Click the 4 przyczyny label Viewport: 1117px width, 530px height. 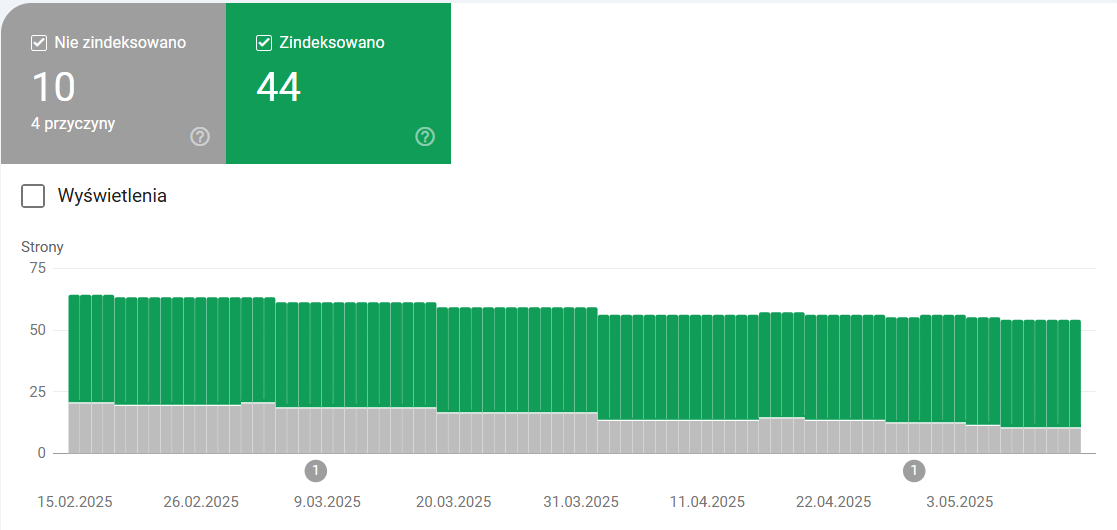coord(73,124)
